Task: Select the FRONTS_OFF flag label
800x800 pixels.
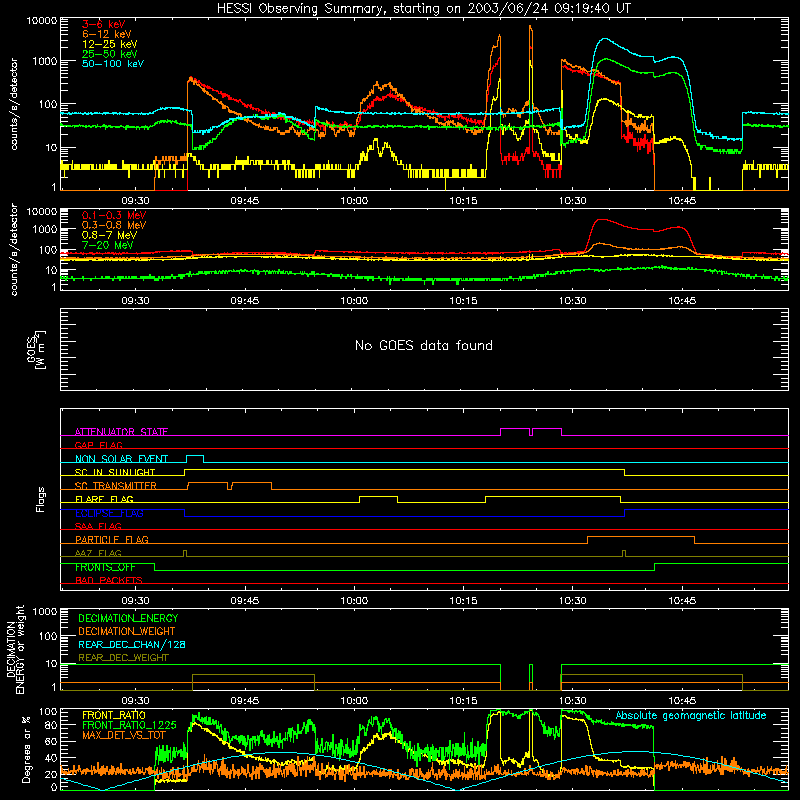Action: pyautogui.click(x=105, y=567)
